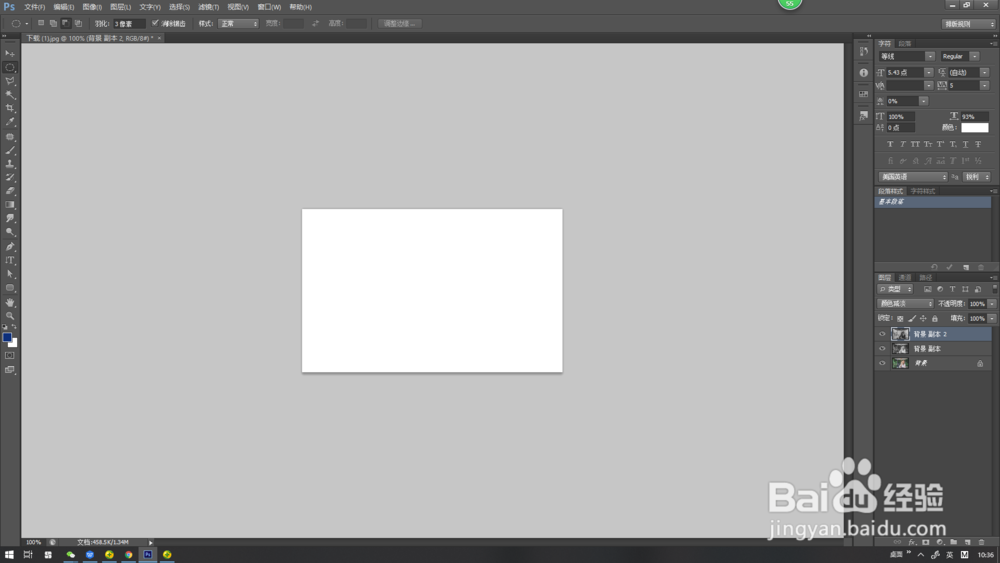Open the 文件(F) menu
Viewport: 1000px width, 563px height.
[34, 7]
